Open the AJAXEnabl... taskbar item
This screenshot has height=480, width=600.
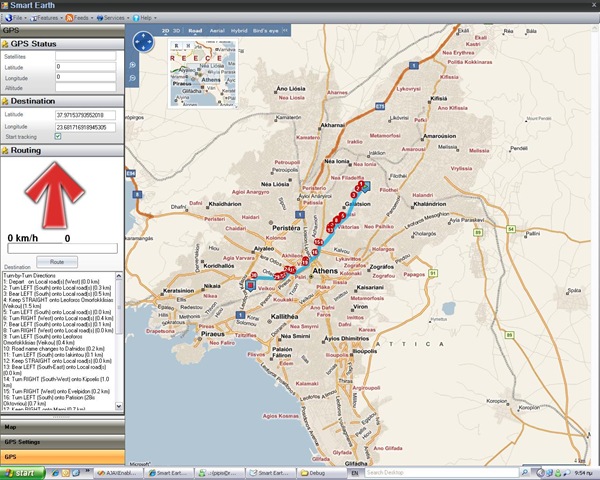[x=118, y=473]
